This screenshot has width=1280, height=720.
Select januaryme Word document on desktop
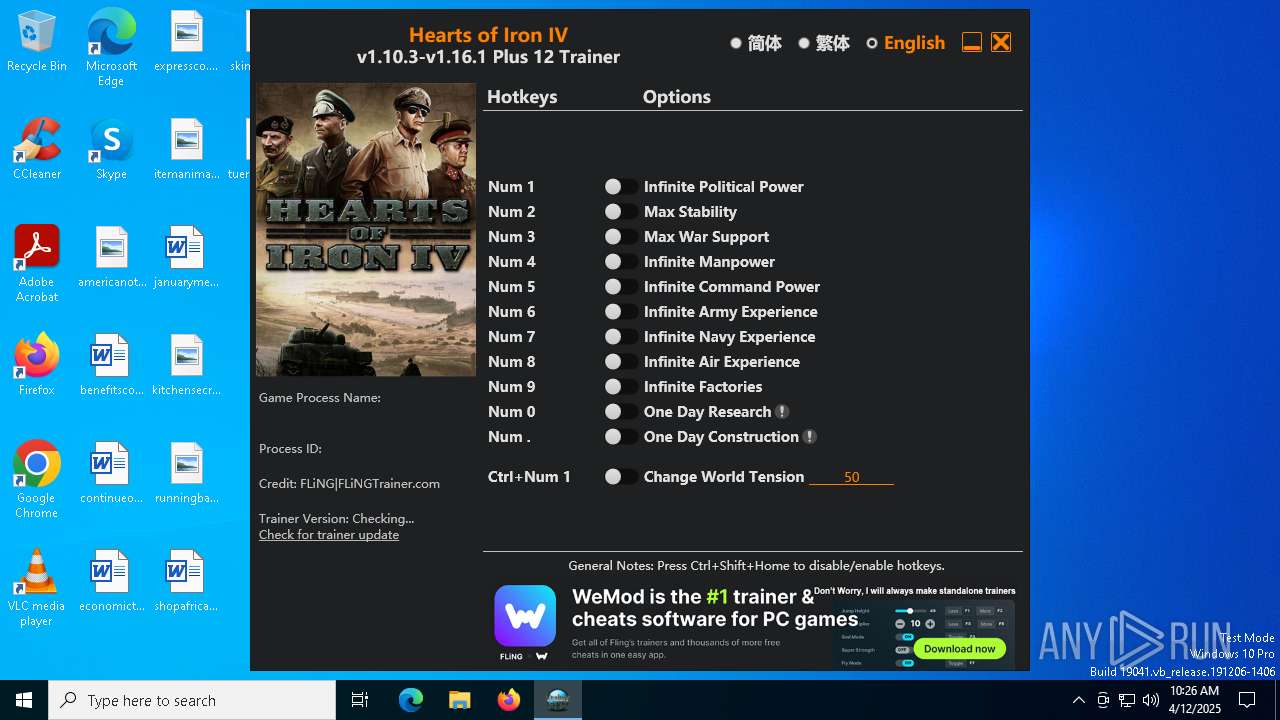(186, 258)
